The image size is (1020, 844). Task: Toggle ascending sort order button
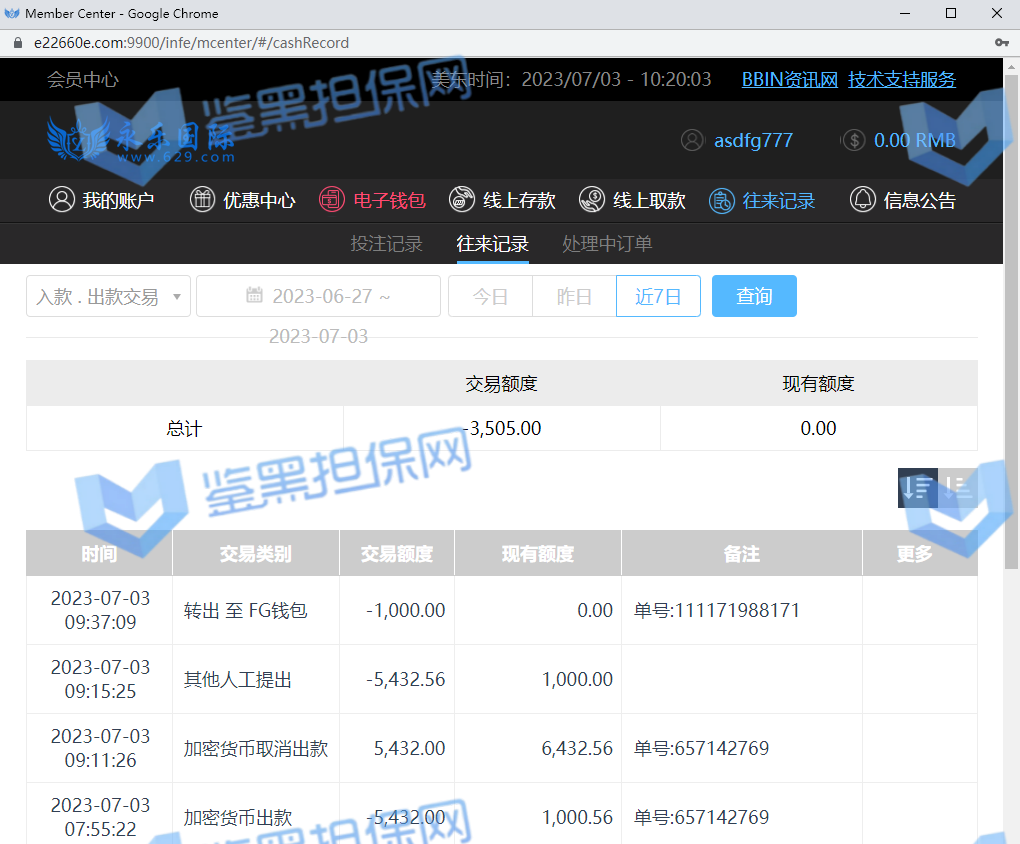[x=958, y=488]
